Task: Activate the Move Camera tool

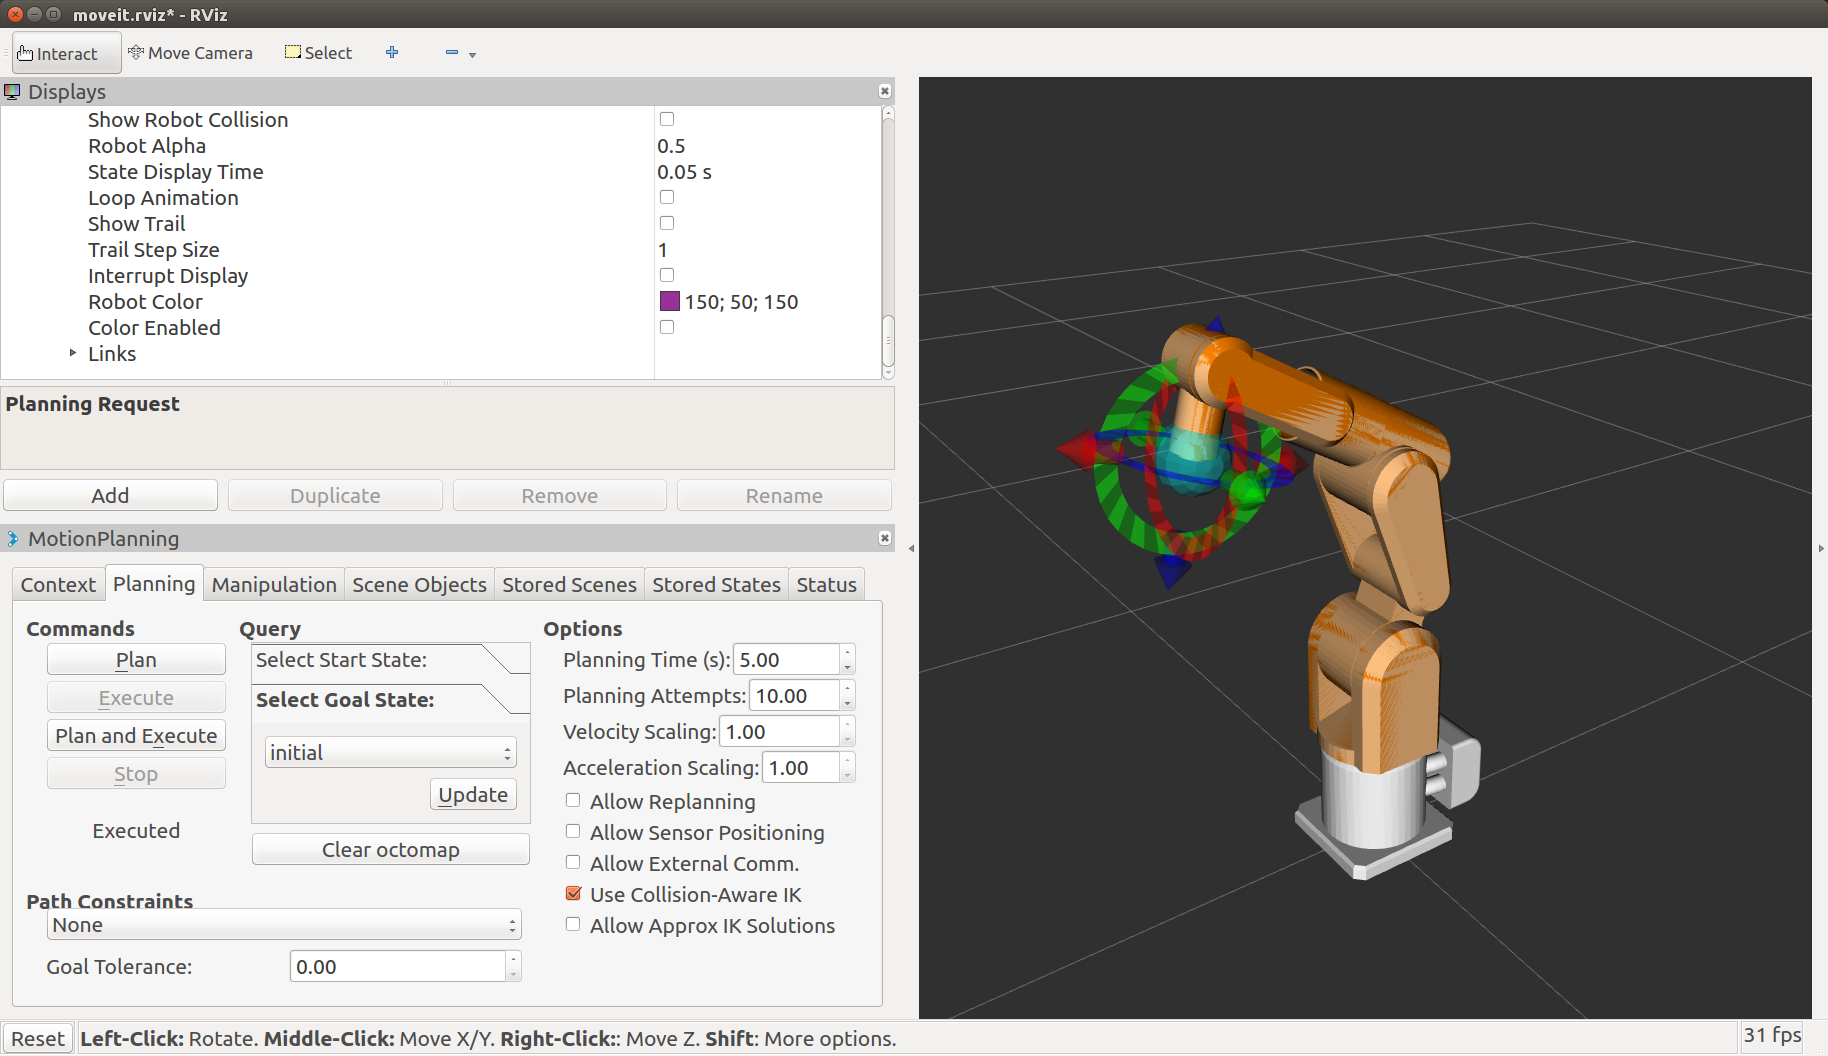Action: click(190, 53)
